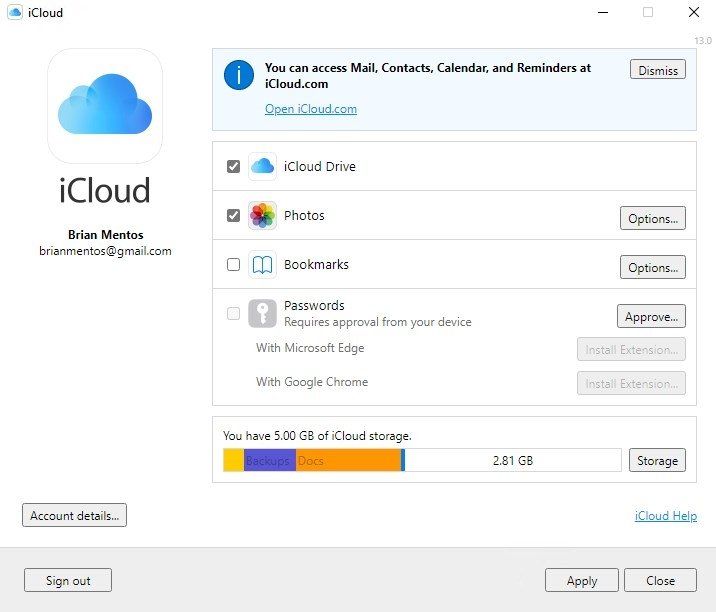Click the Brian Mentos account name

click(x=105, y=235)
